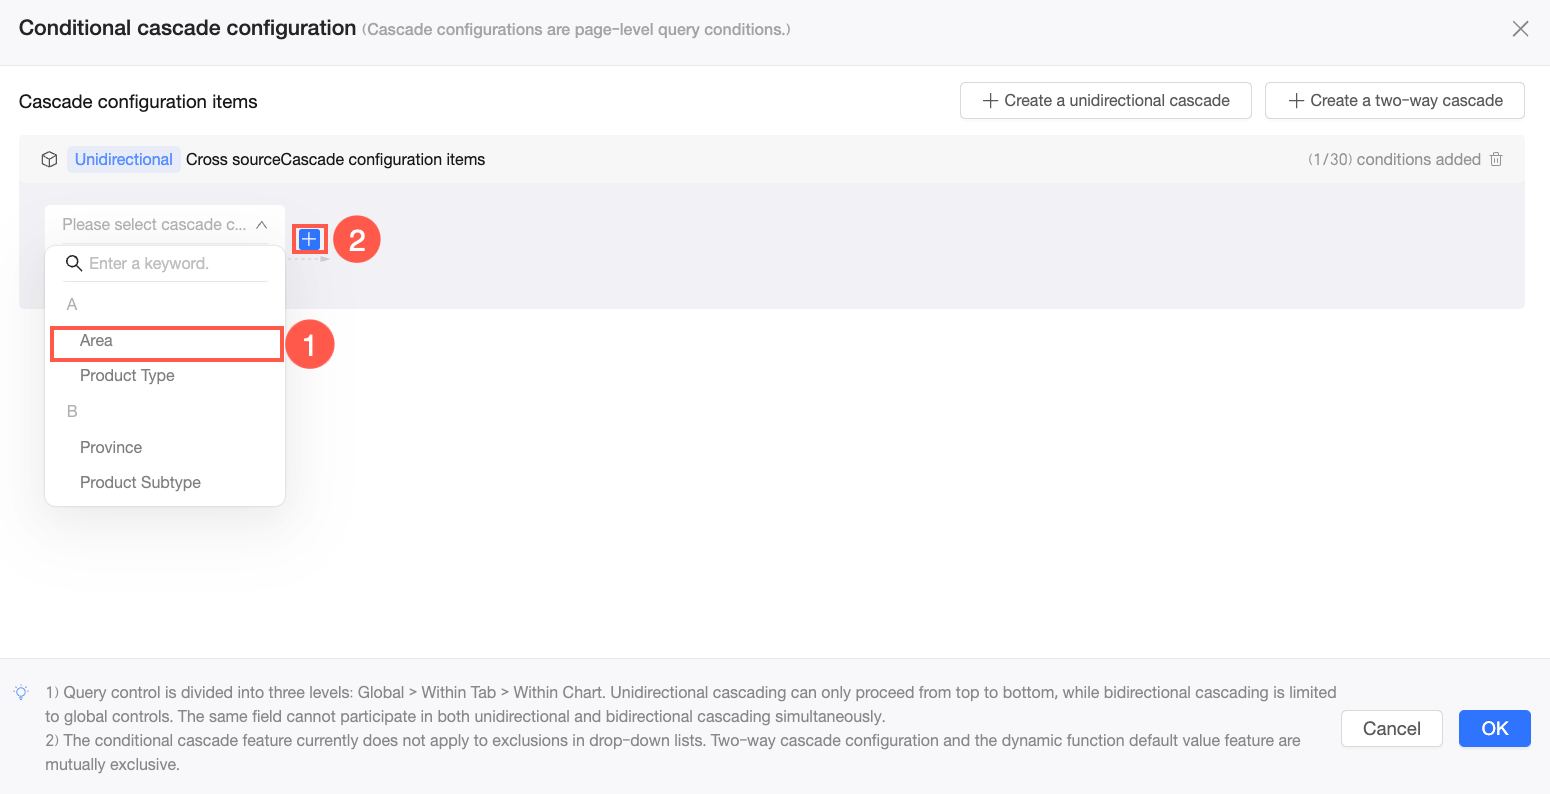Click the Create a unidirectional cascade button
Image resolution: width=1550 pixels, height=794 pixels.
tap(1106, 101)
